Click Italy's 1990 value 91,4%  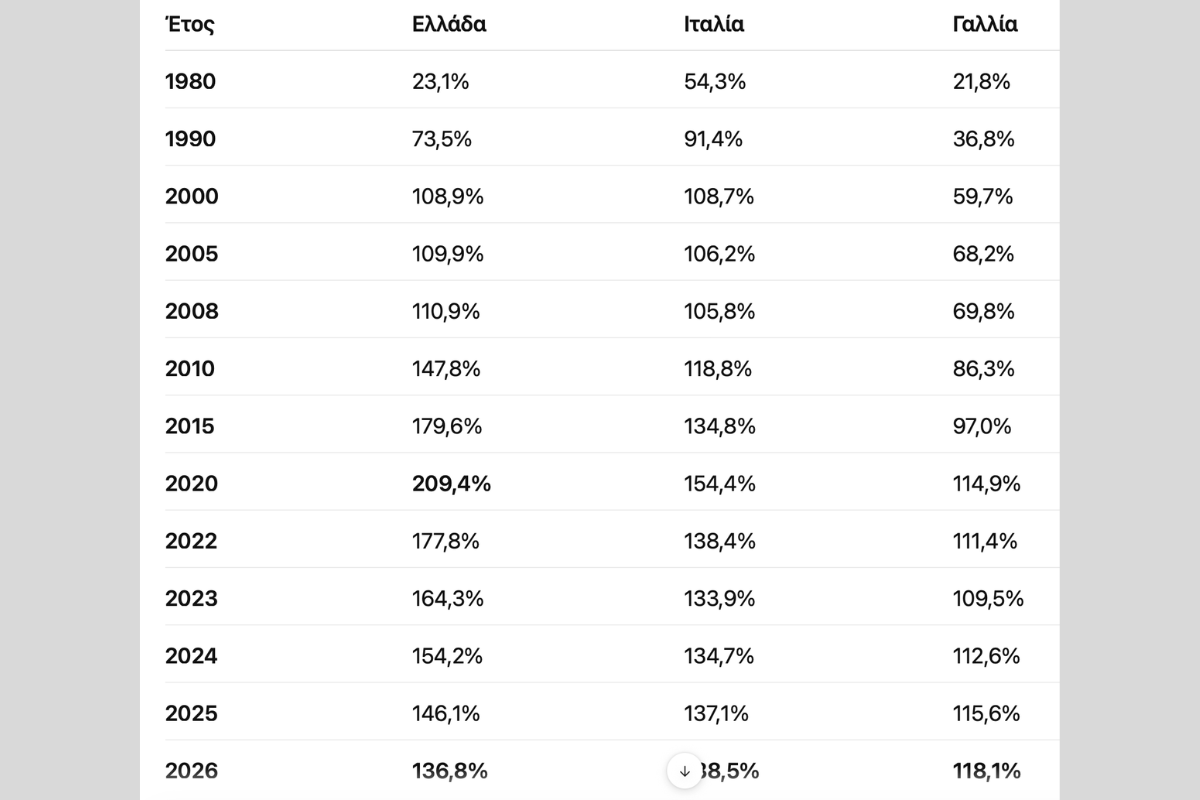pyautogui.click(x=713, y=139)
